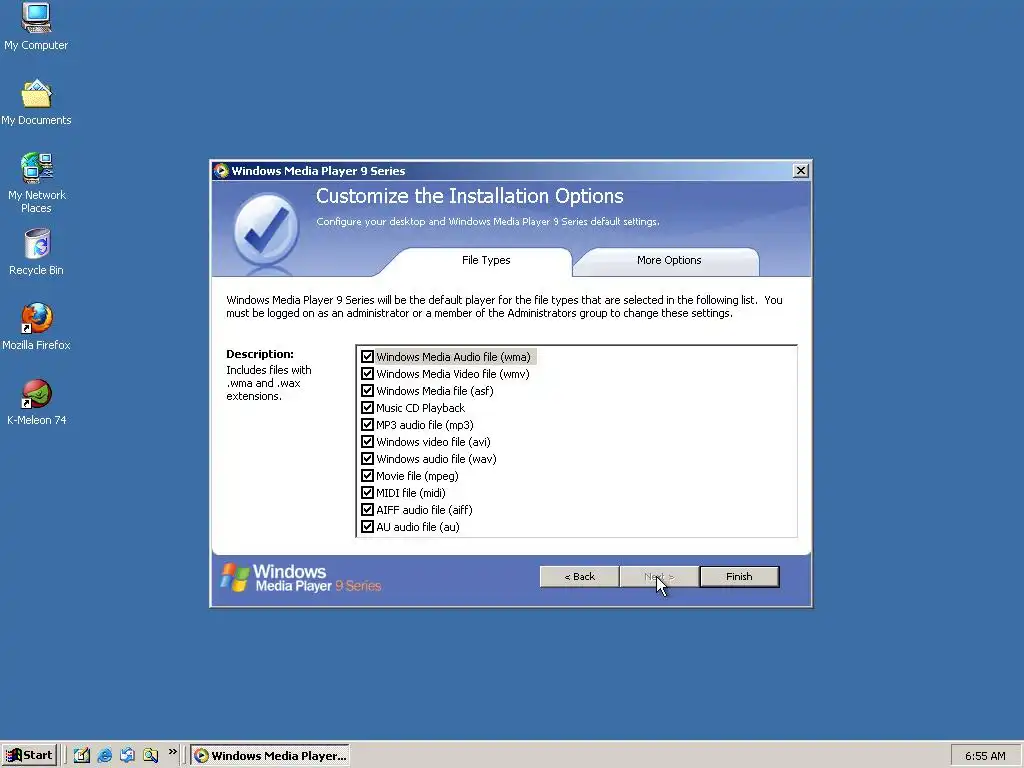Click the folder search quick launch icon
Screen dimensions: 1024x768
[150, 755]
